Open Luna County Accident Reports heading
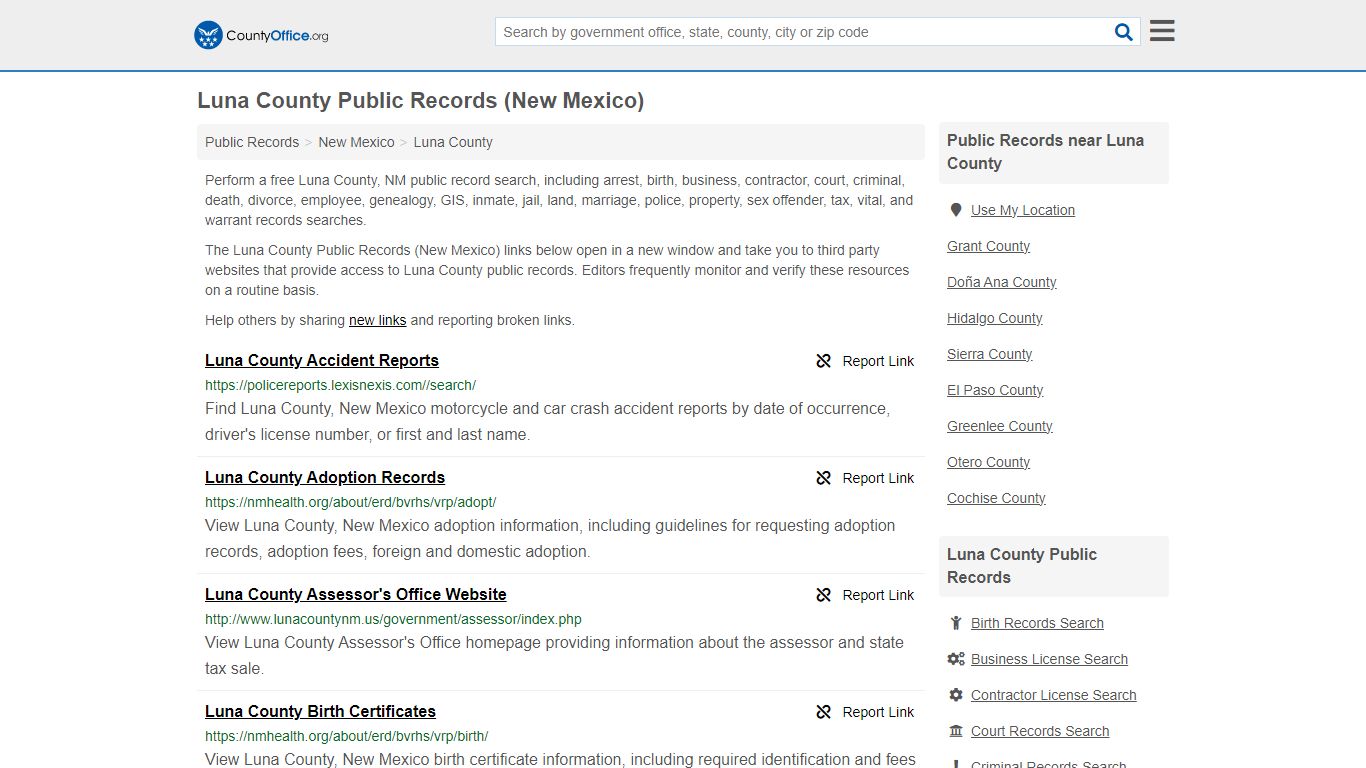Viewport: 1366px width, 768px height. click(322, 361)
